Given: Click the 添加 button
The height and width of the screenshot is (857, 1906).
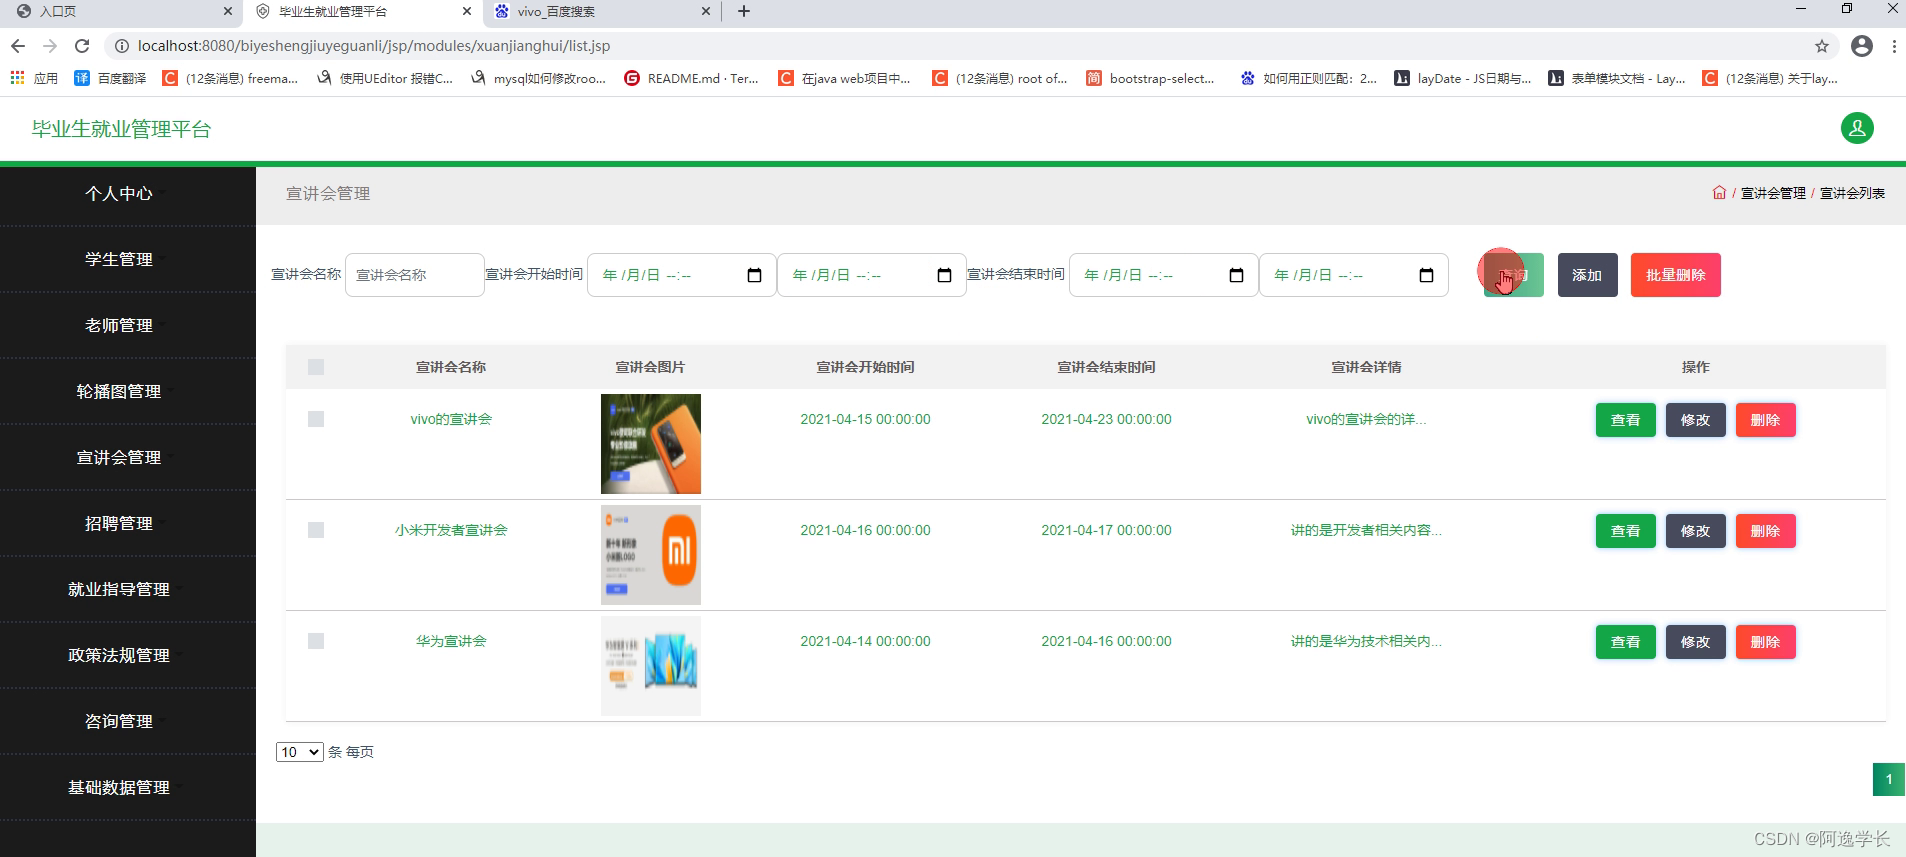Looking at the screenshot, I should click(x=1587, y=275).
